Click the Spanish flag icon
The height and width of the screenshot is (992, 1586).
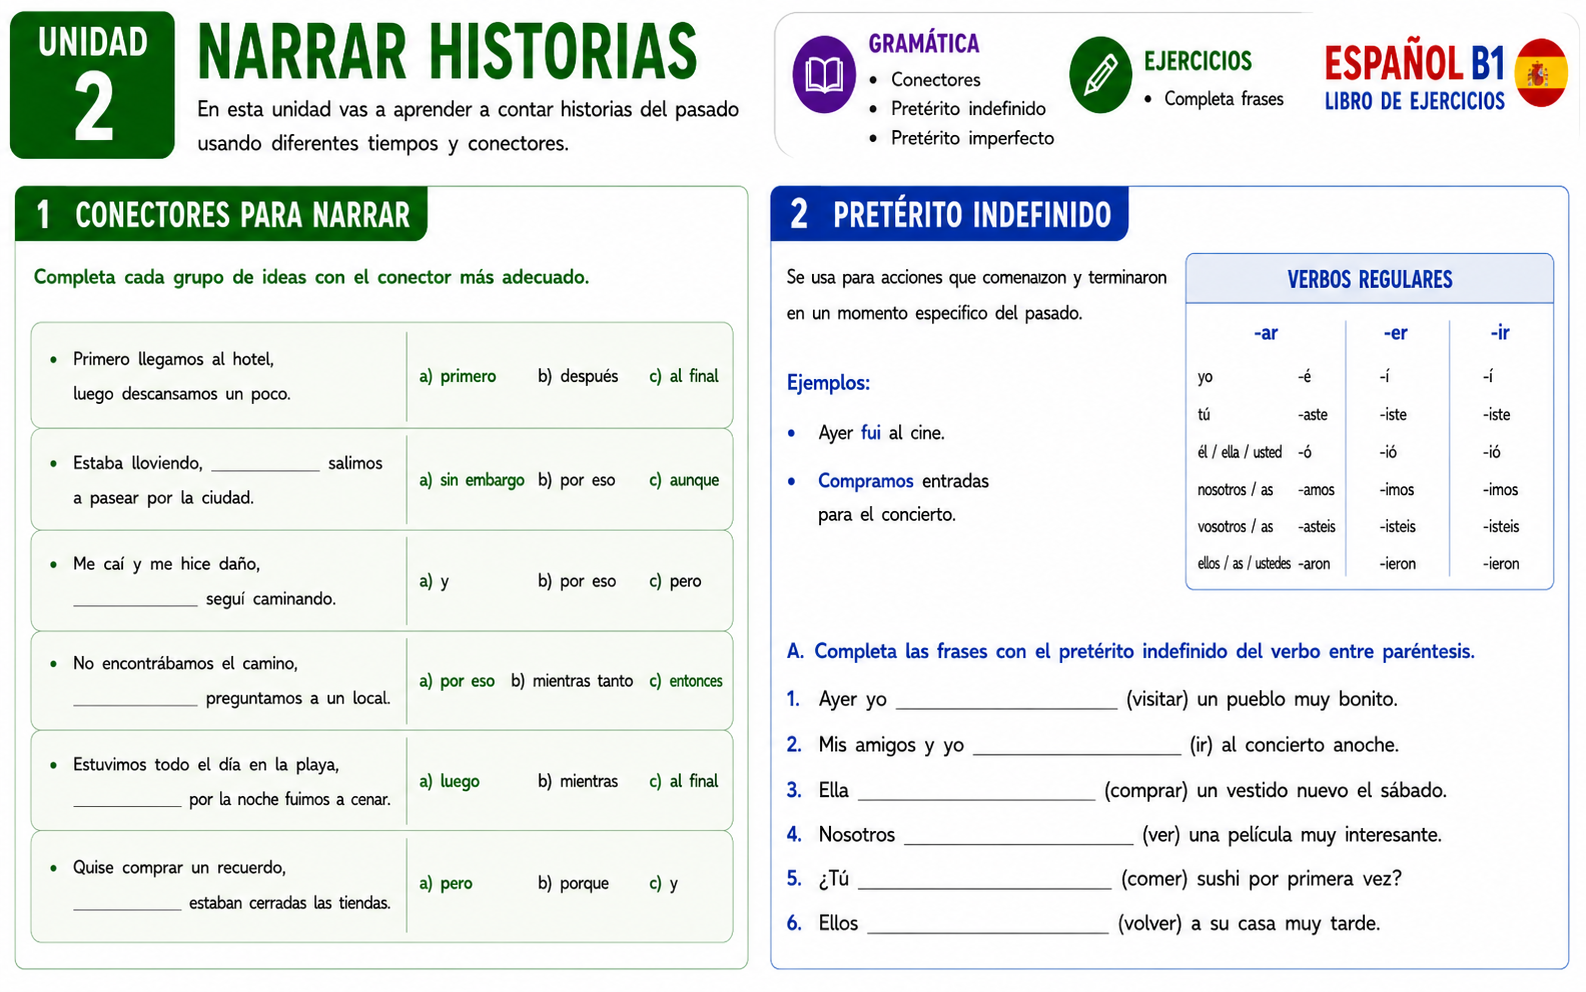coord(1541,73)
